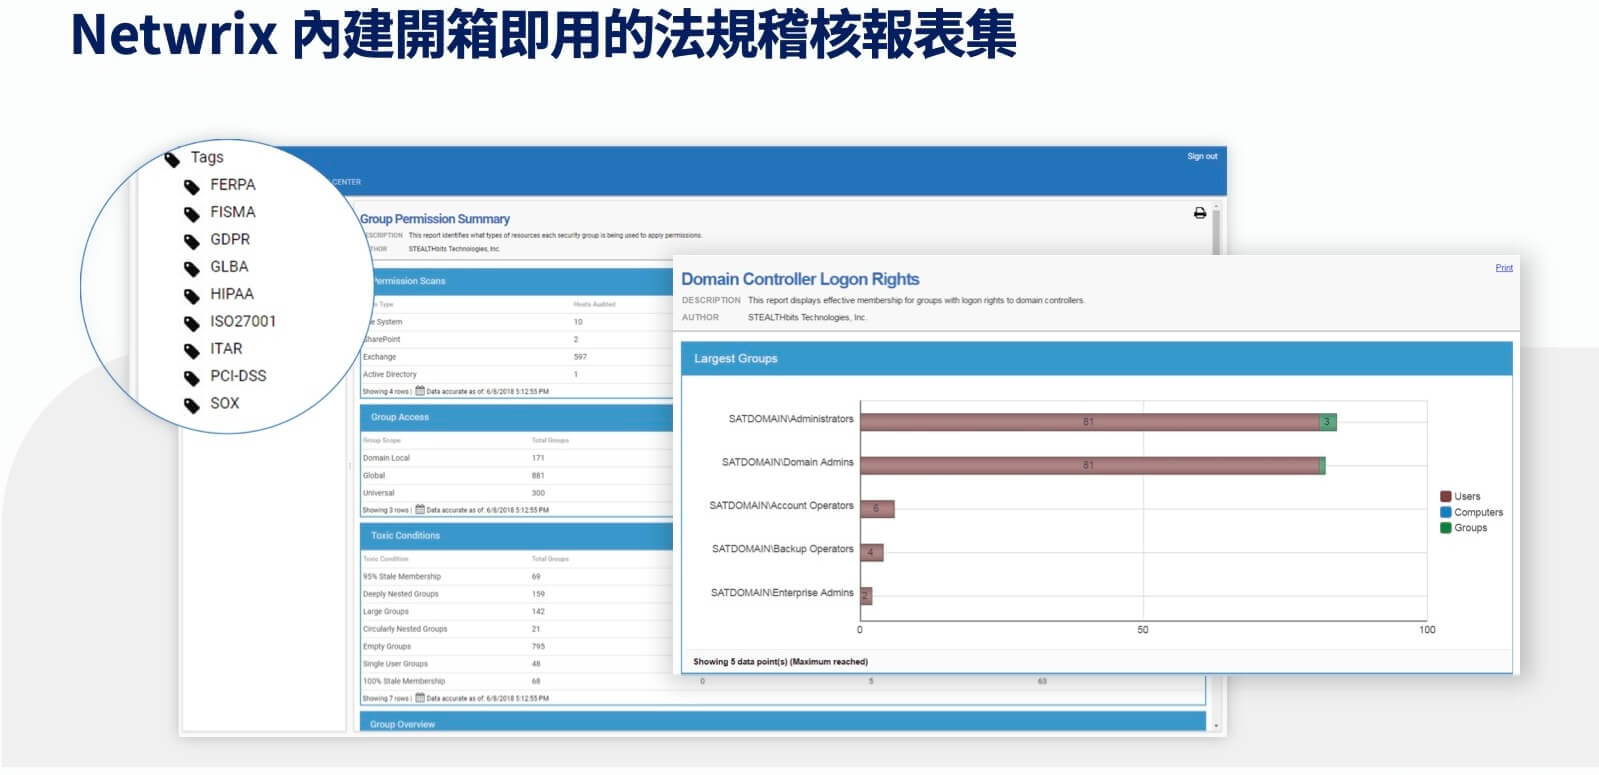
Task: Click the Toxic Conditions section header
Action: pyautogui.click(x=517, y=536)
